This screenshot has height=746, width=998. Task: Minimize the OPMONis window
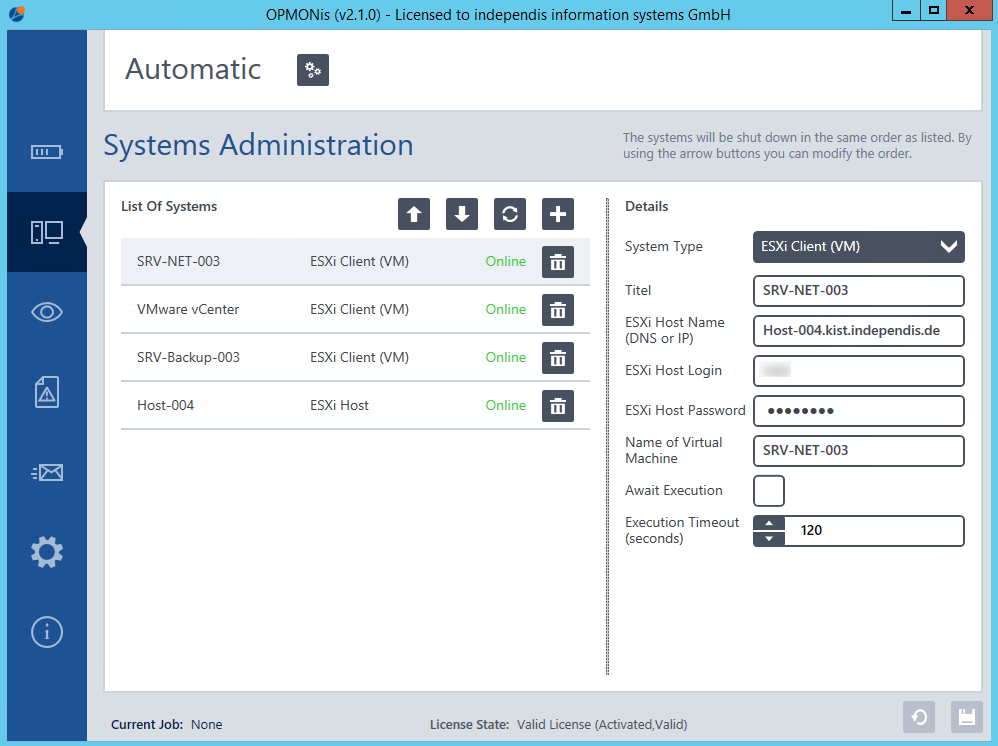(x=906, y=10)
